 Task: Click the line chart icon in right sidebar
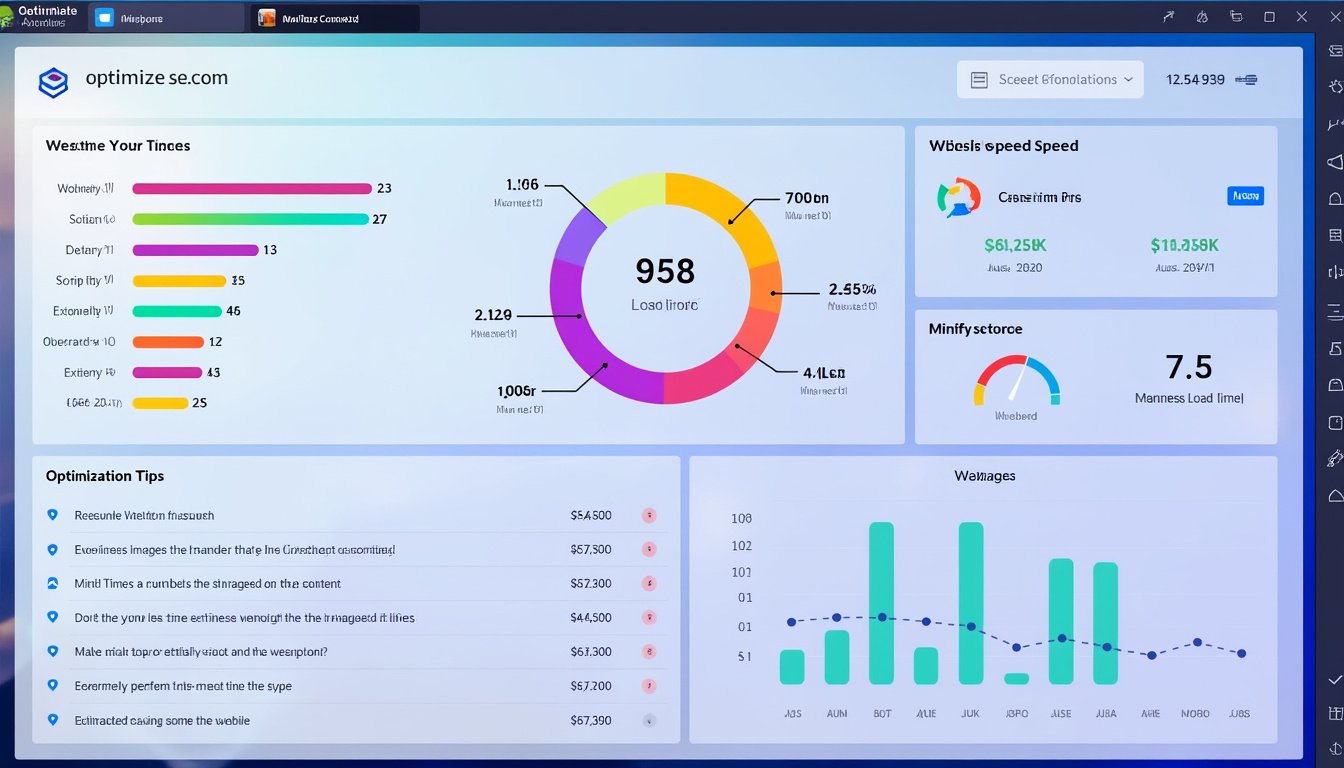pos(1335,125)
